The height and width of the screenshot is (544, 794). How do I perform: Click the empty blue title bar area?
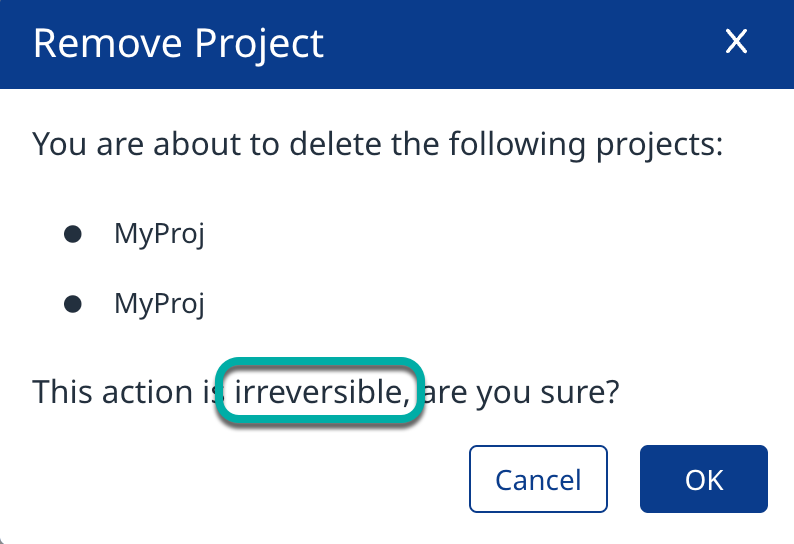tap(520, 44)
